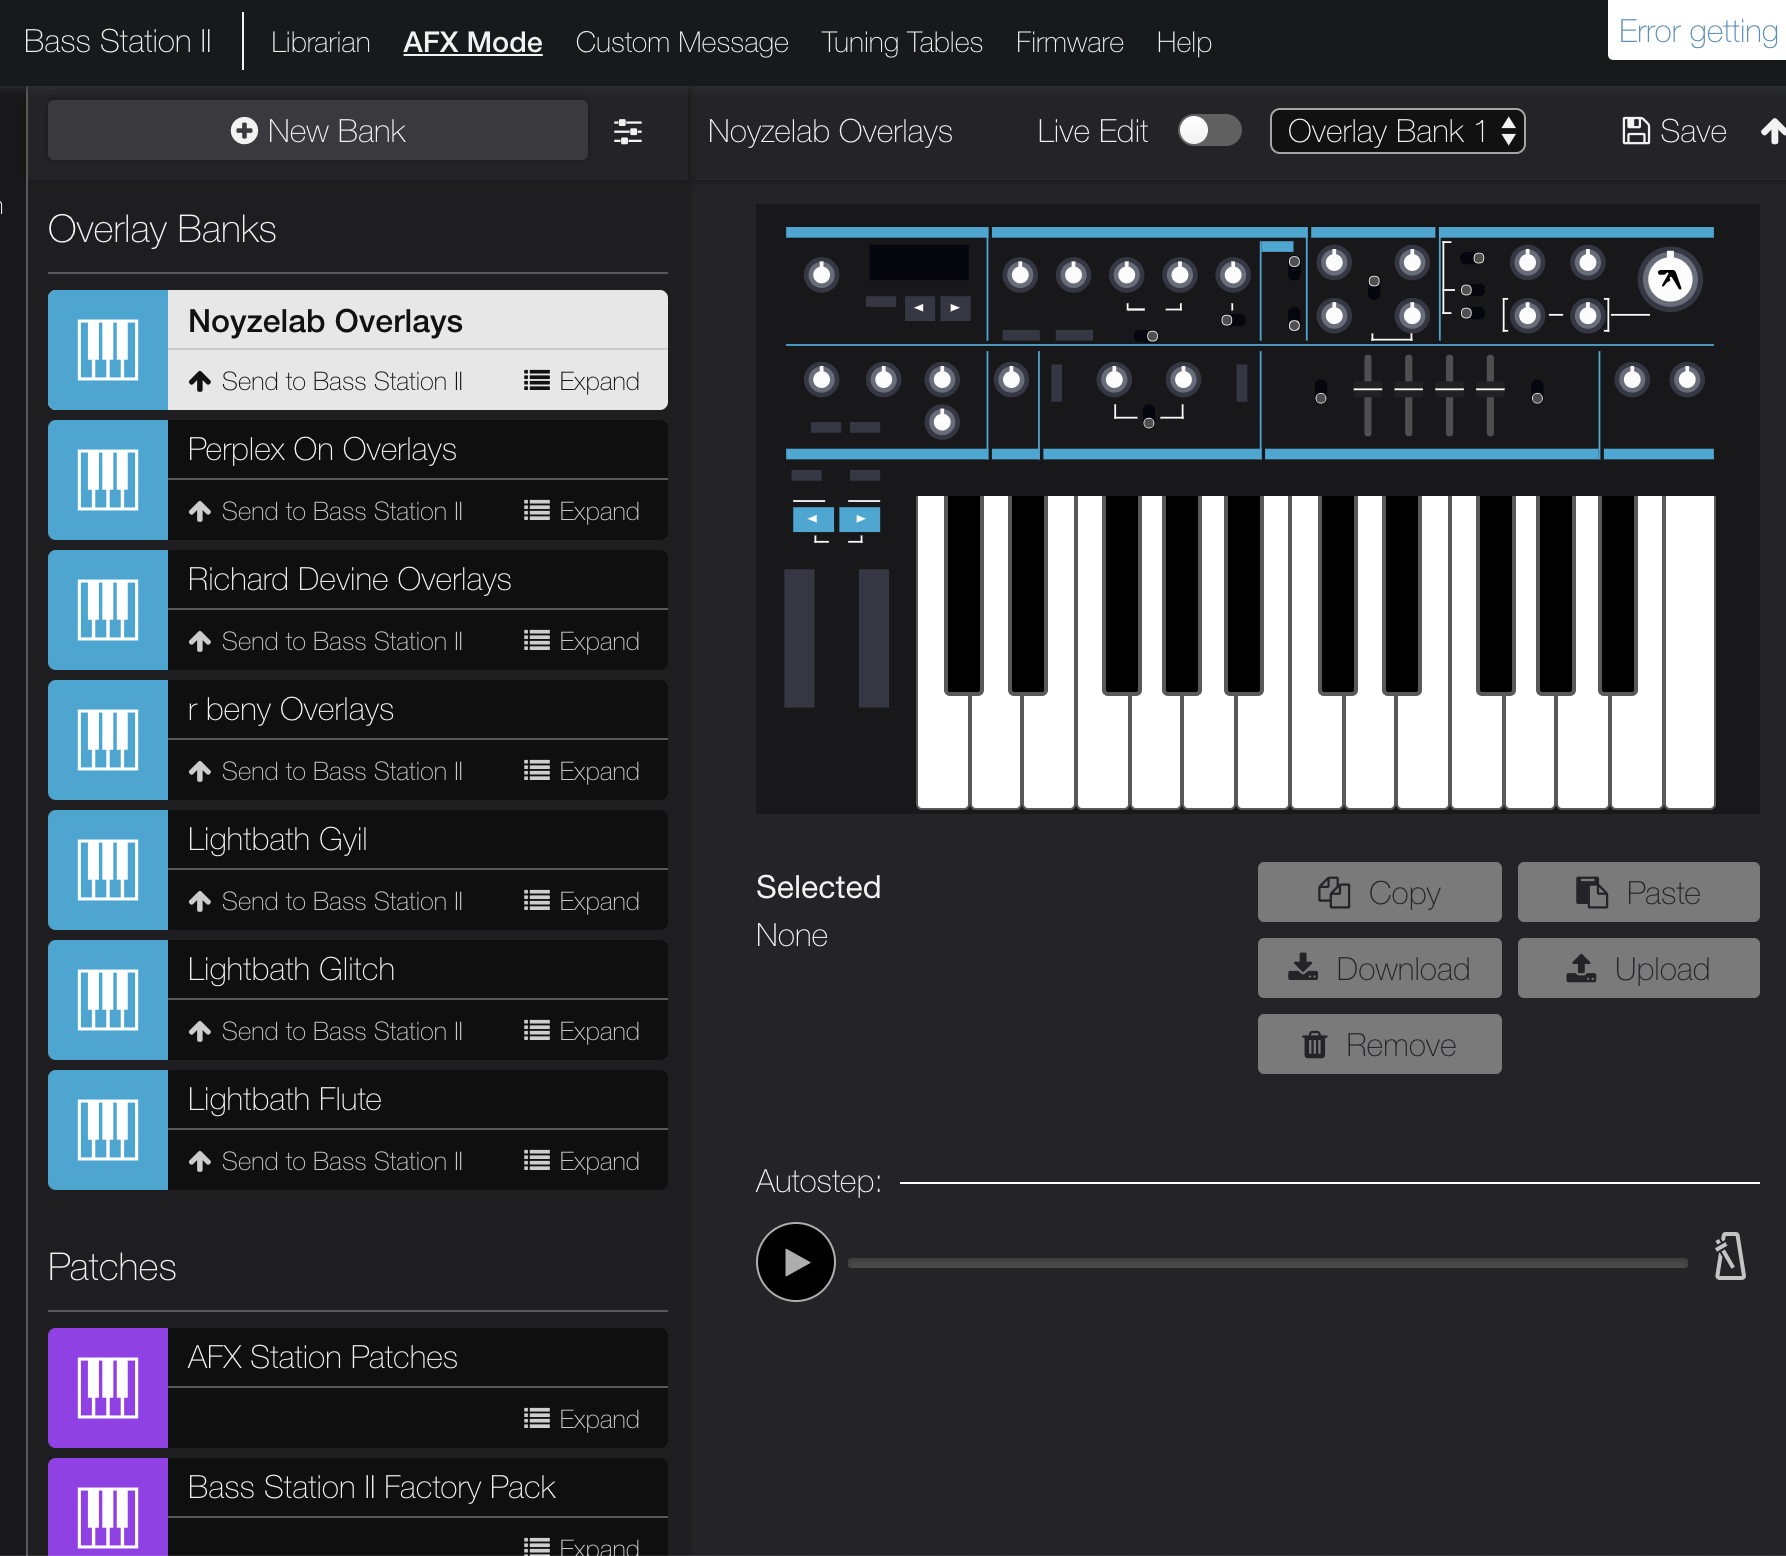Click the Lightbath Gyil keyboard icon
1786x1556 pixels.
[108, 870]
